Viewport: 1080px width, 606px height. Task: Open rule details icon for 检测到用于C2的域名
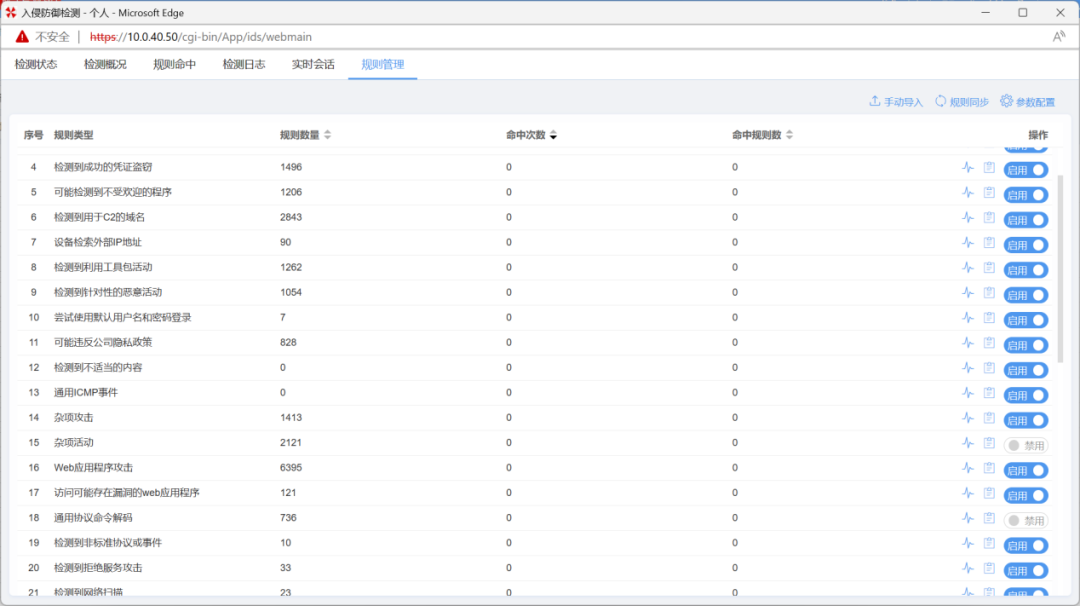click(x=989, y=218)
